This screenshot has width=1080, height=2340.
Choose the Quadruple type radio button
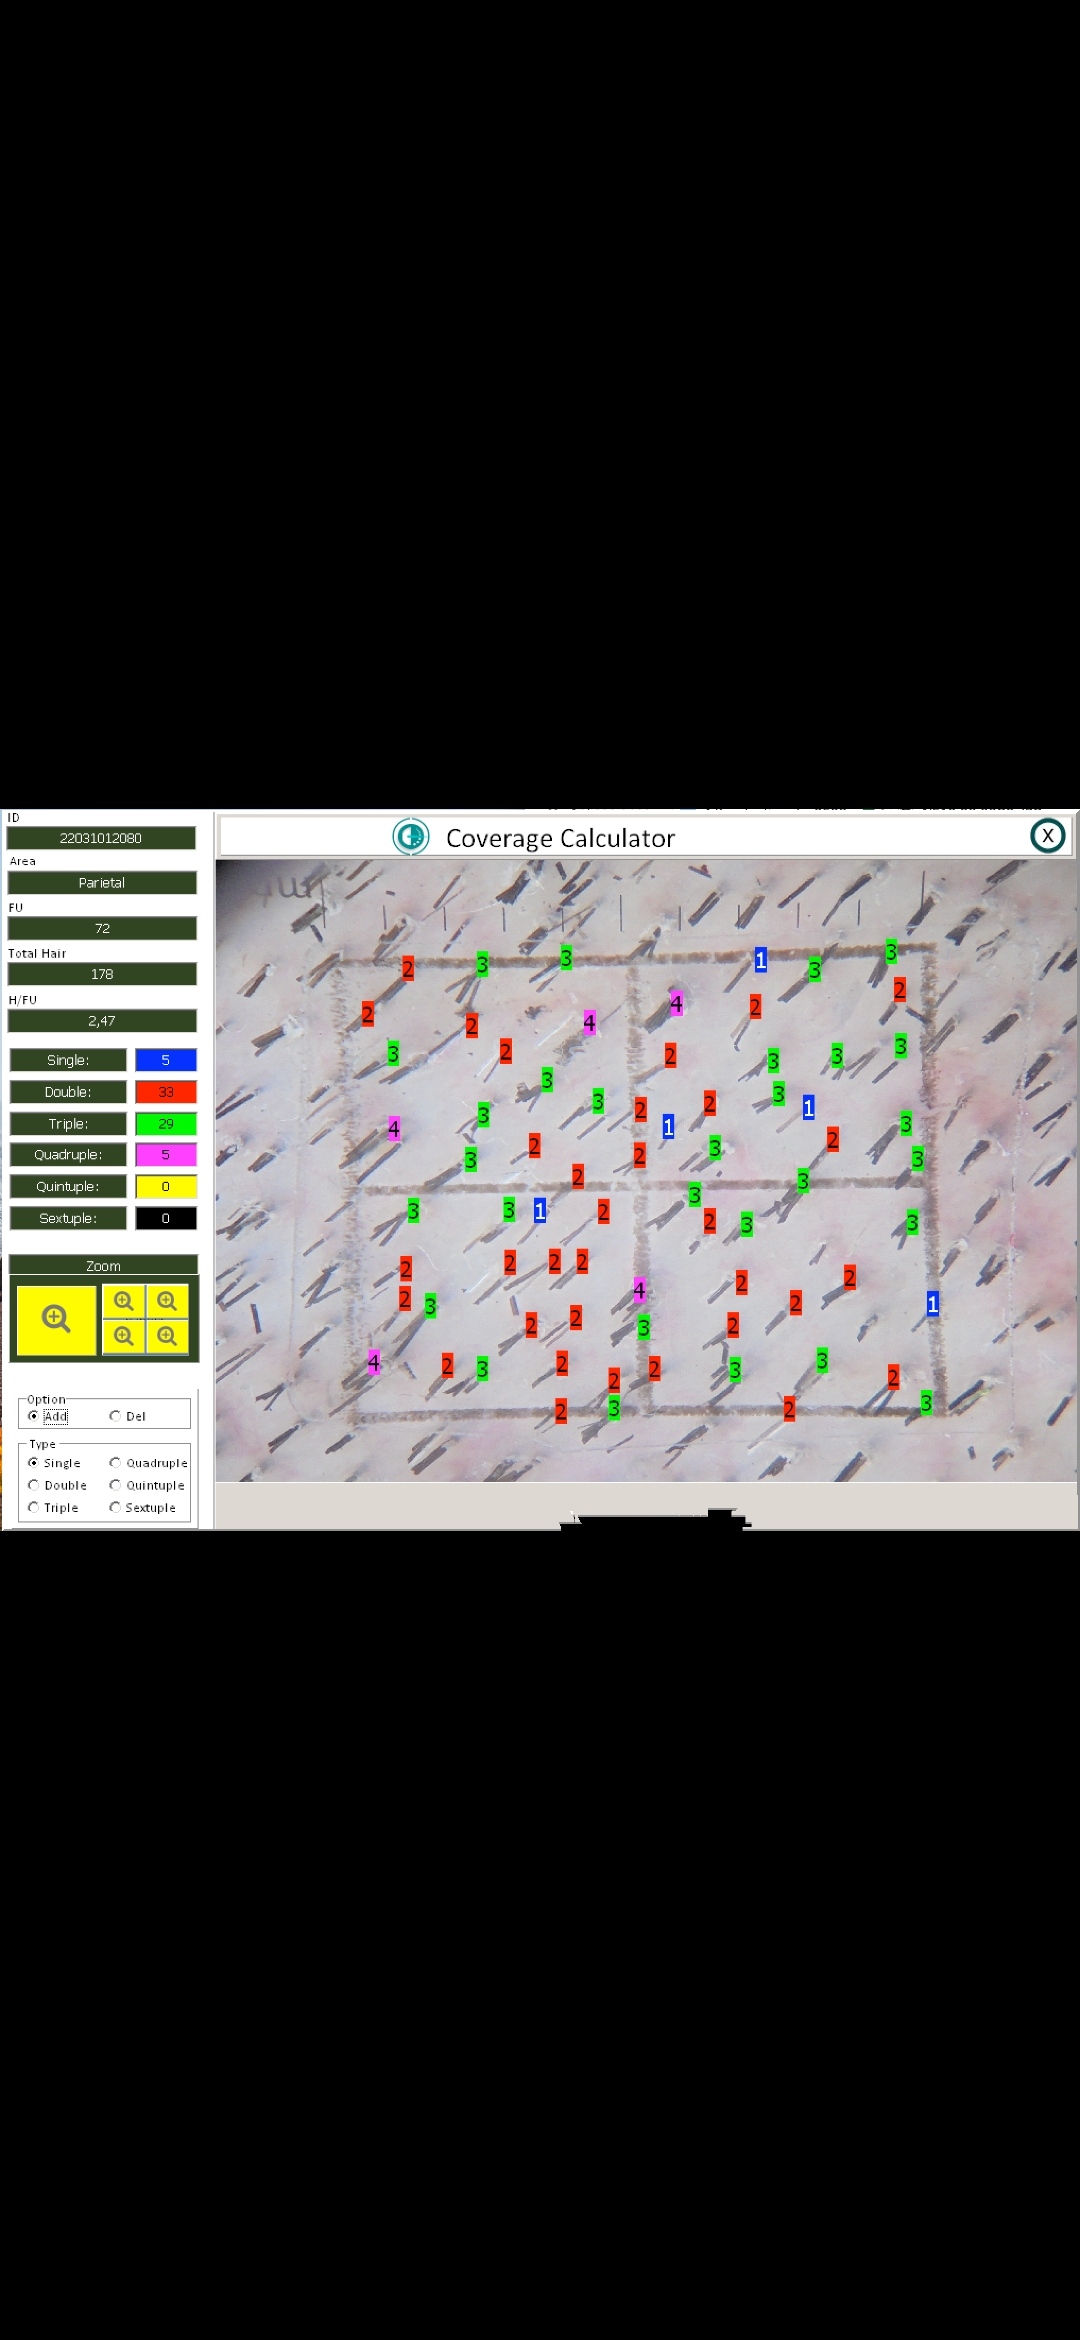115,1463
